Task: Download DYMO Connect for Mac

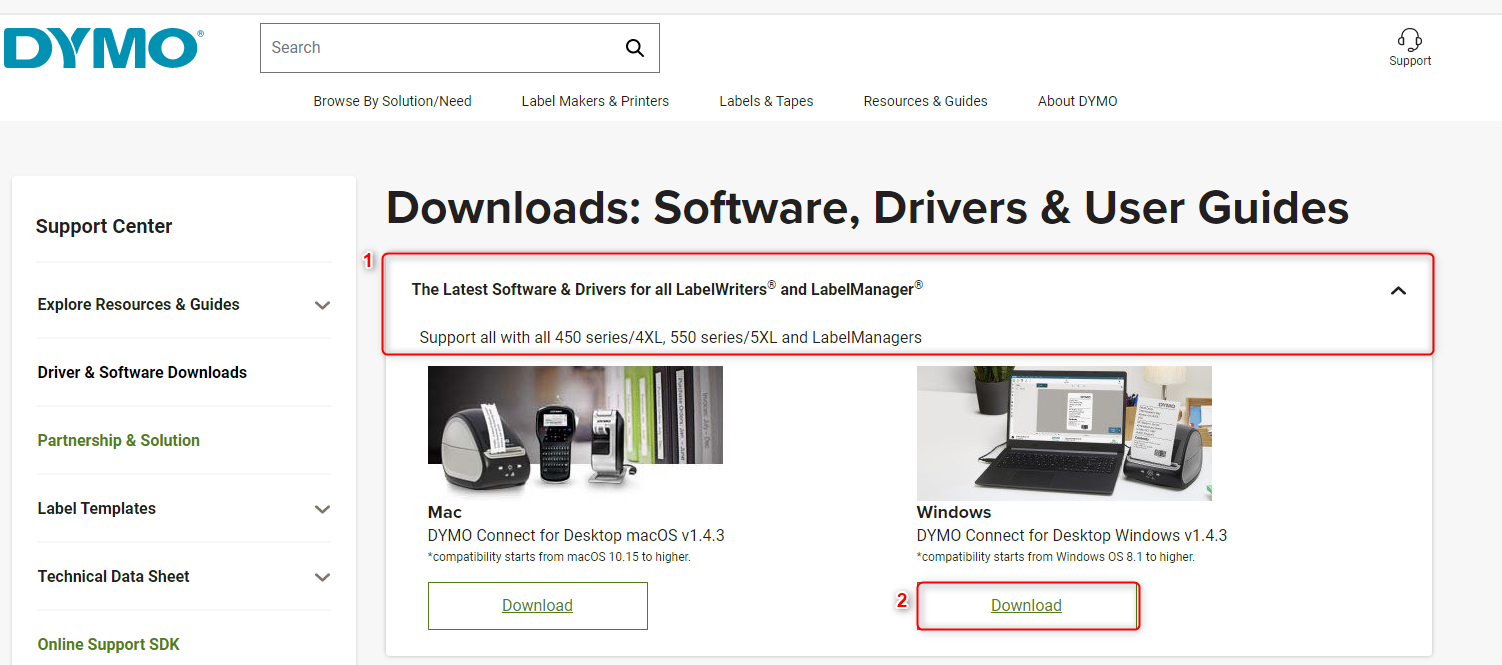Action: pyautogui.click(x=537, y=605)
